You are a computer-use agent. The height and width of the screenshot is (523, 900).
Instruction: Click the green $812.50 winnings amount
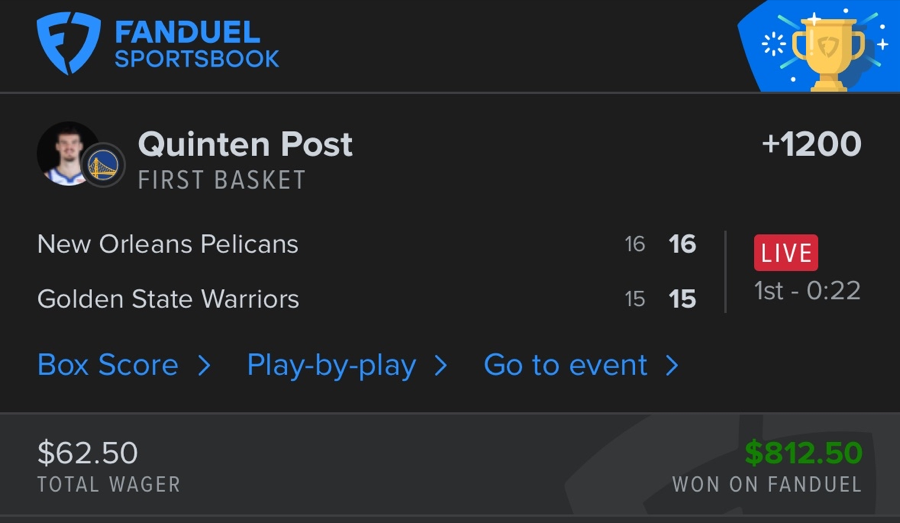(803, 453)
